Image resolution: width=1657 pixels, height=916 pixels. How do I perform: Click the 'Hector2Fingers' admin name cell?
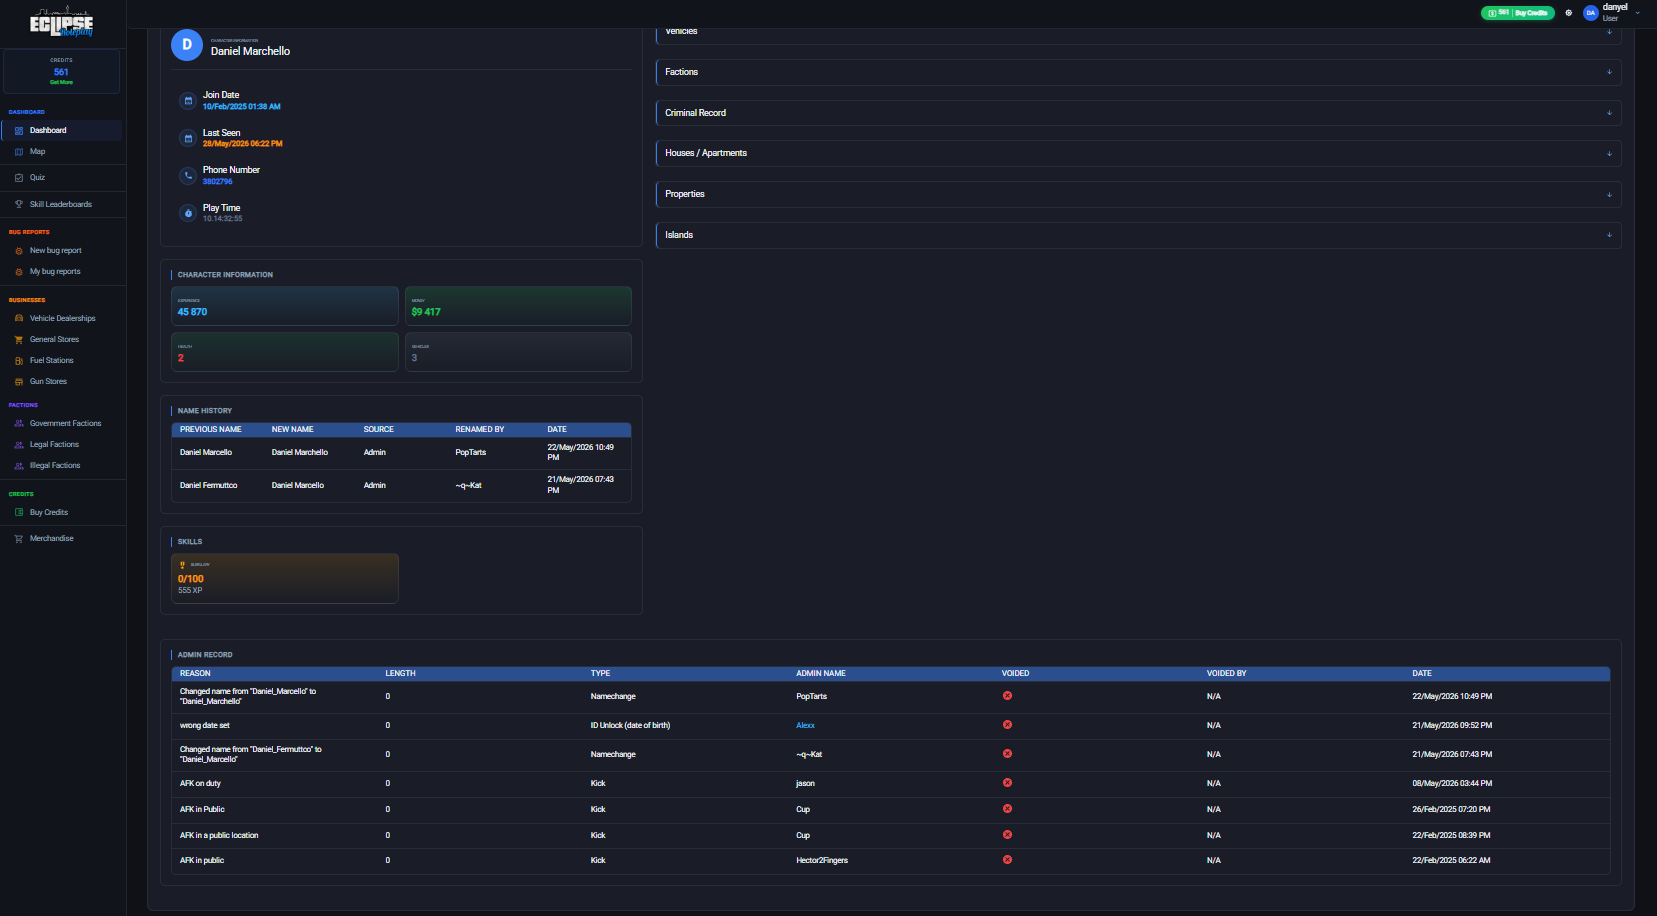pos(822,861)
